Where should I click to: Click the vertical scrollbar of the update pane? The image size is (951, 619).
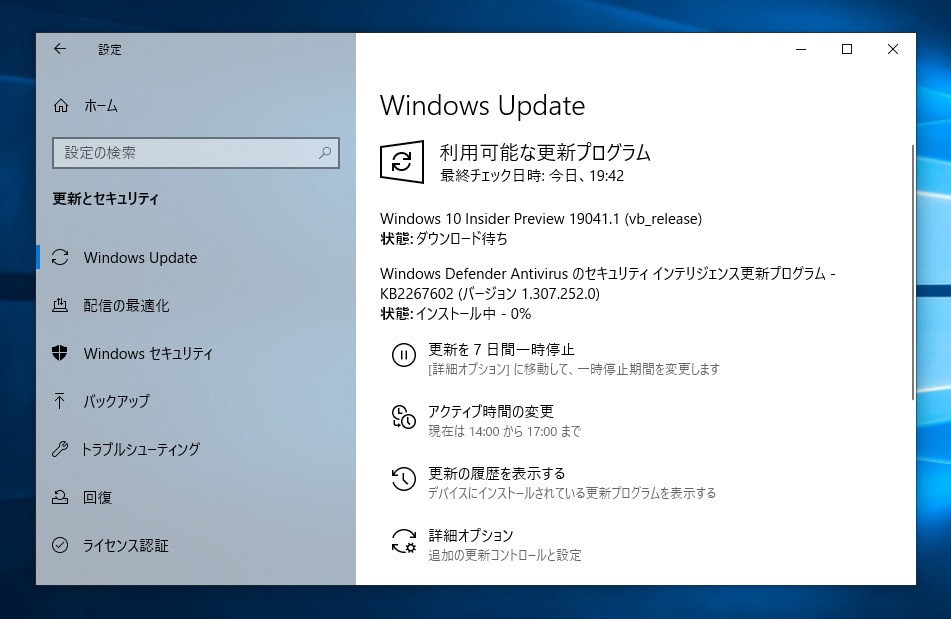[912, 272]
